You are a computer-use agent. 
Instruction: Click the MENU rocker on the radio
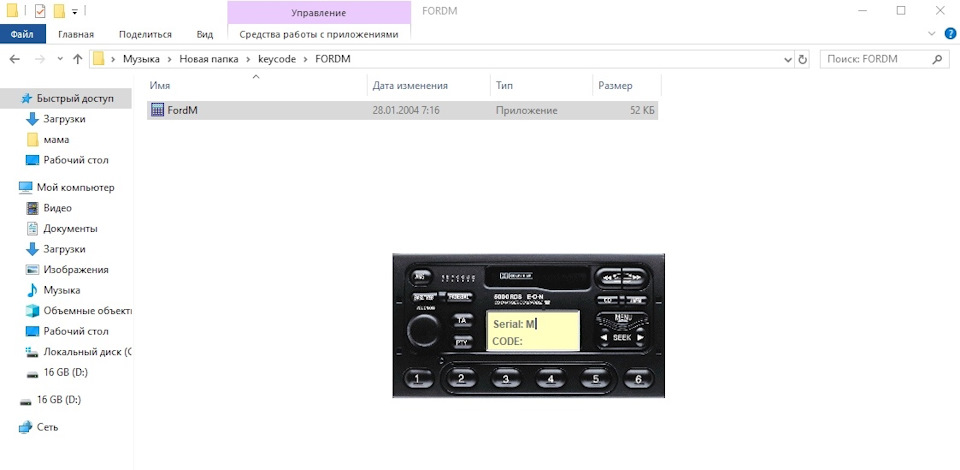622,319
